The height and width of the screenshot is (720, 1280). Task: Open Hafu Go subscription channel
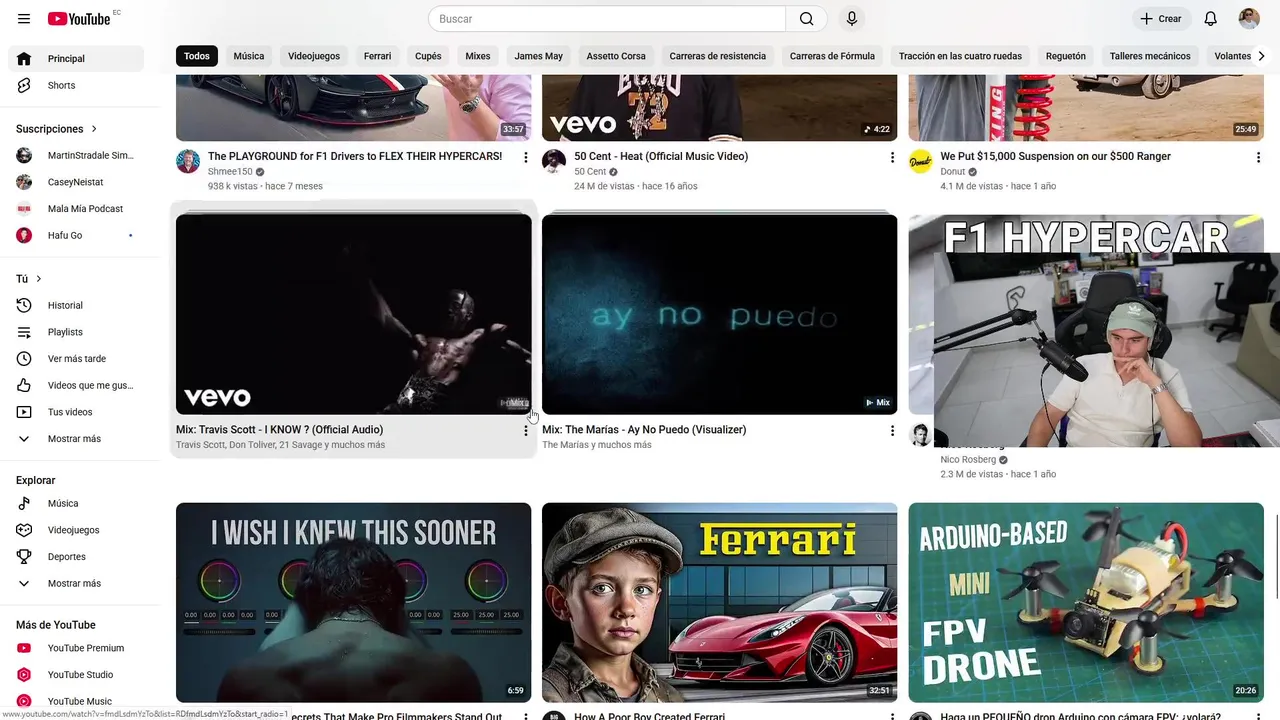pos(76,235)
